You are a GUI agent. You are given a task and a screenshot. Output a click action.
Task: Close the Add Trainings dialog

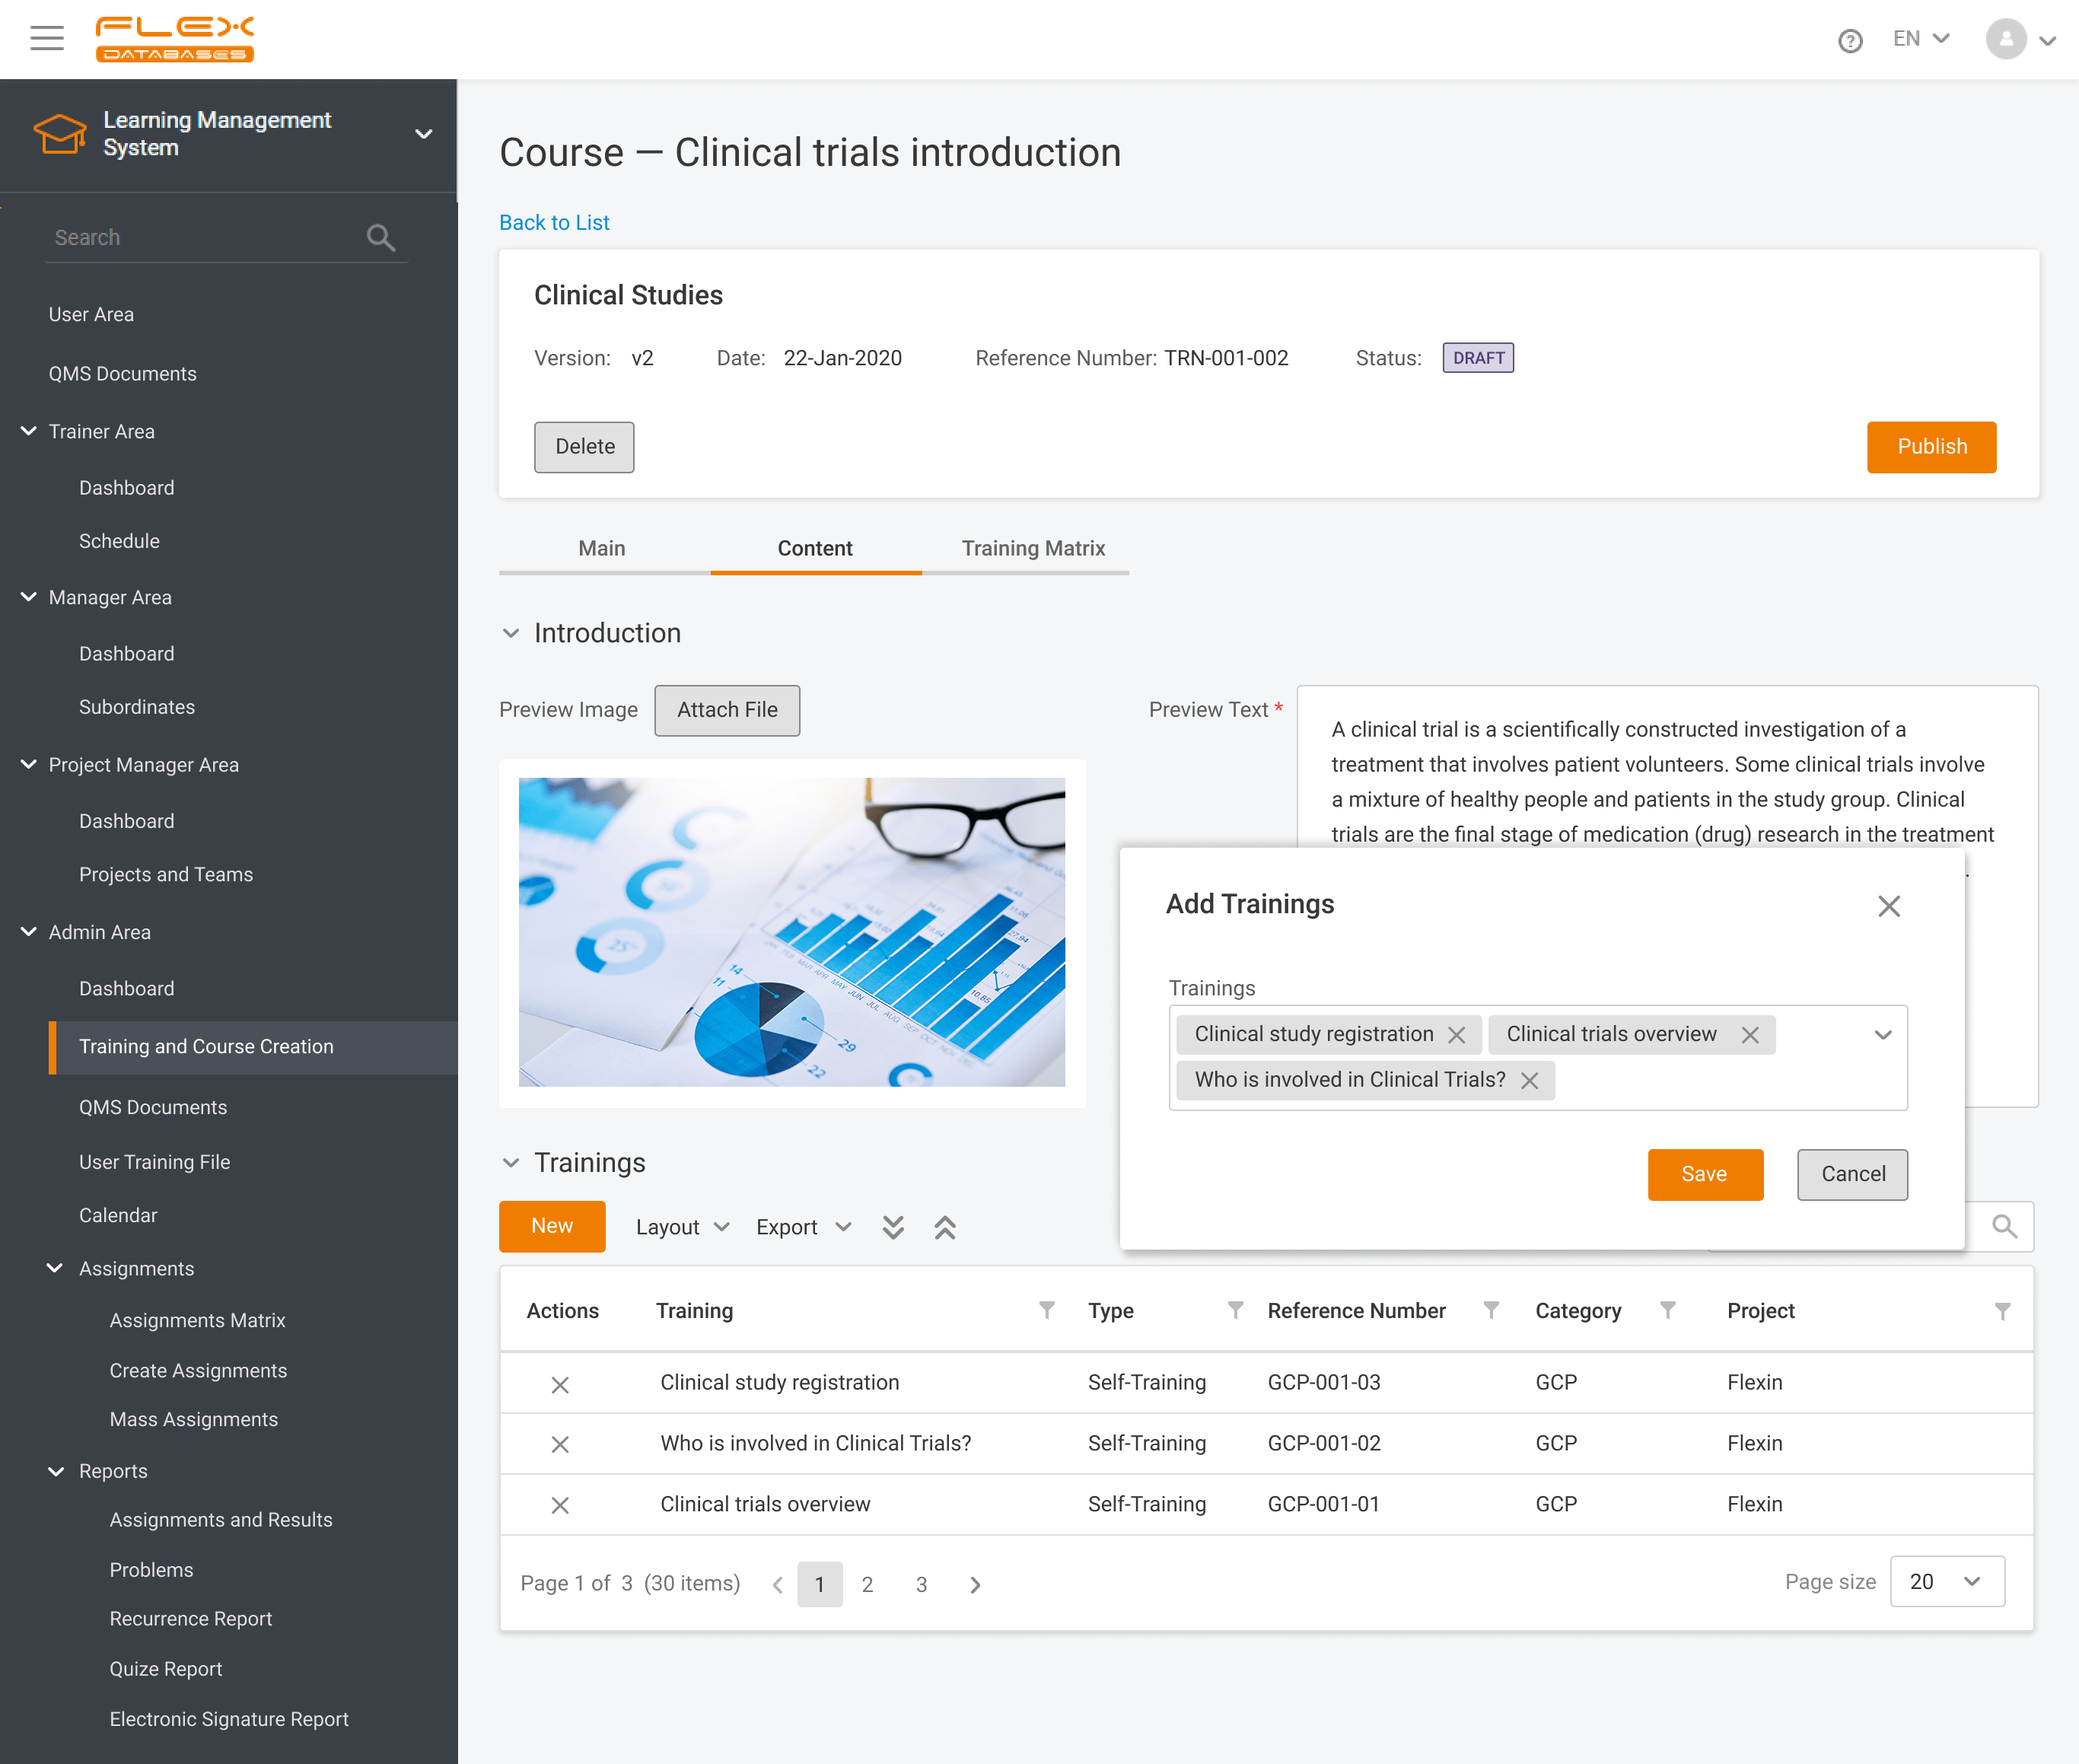(x=1888, y=906)
